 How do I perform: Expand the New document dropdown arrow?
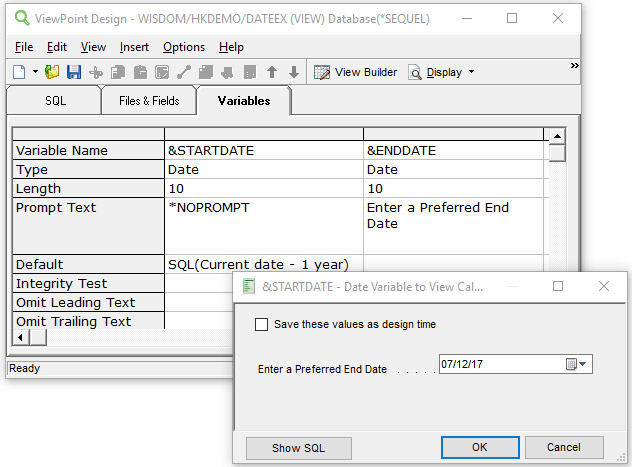click(35, 72)
